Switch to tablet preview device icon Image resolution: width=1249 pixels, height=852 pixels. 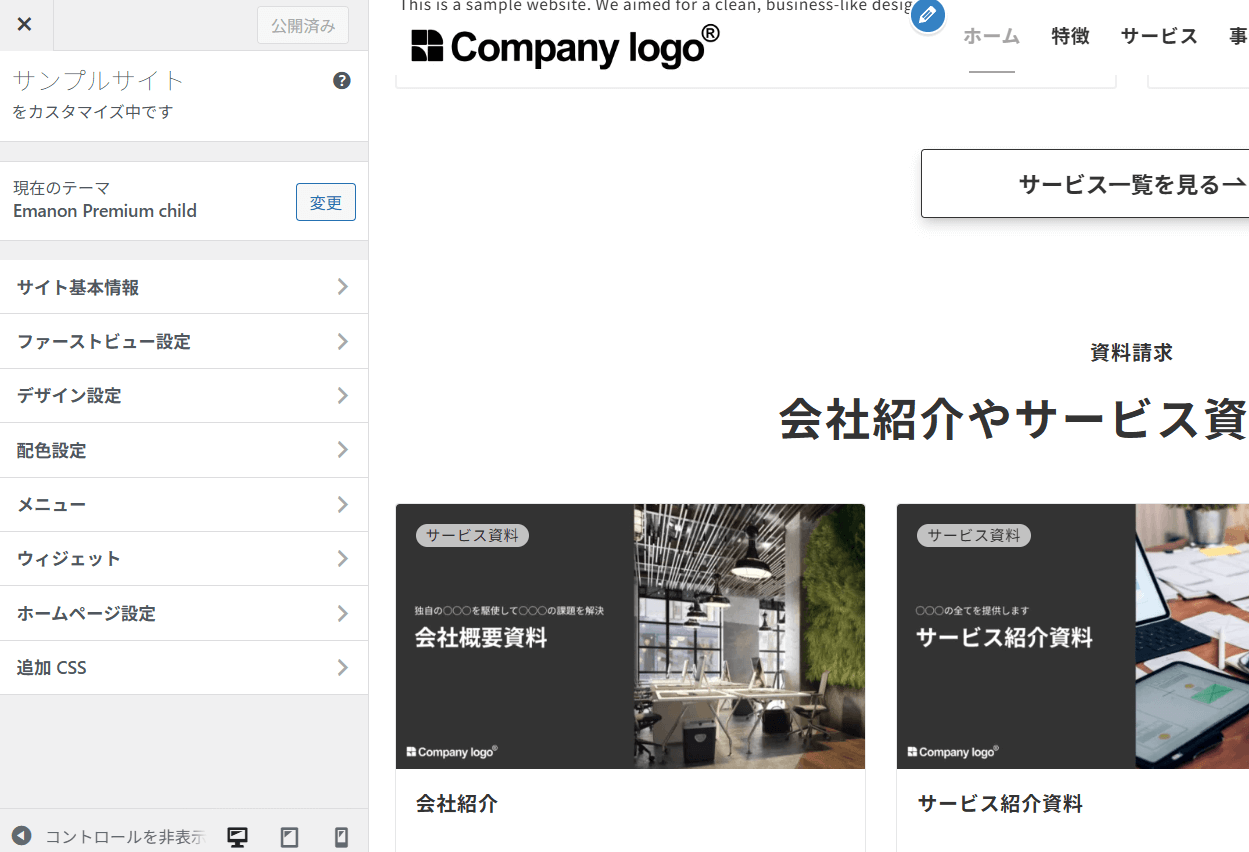tap(290, 837)
